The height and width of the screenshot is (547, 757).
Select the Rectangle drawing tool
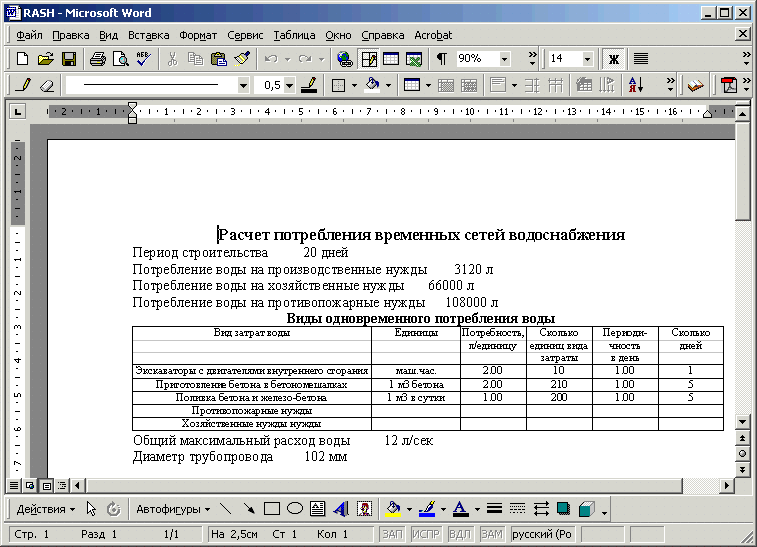272,509
